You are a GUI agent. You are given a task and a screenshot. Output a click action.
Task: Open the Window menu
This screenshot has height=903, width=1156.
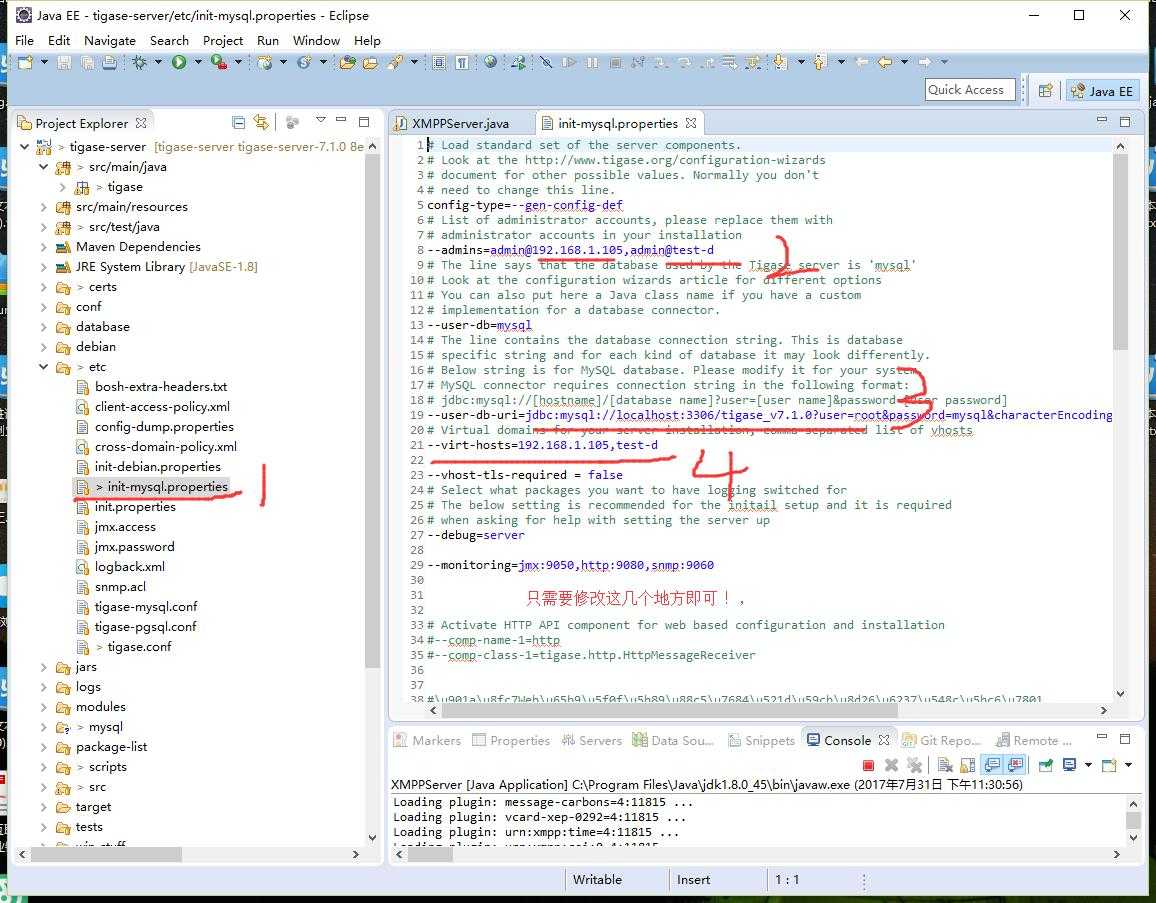tap(316, 41)
